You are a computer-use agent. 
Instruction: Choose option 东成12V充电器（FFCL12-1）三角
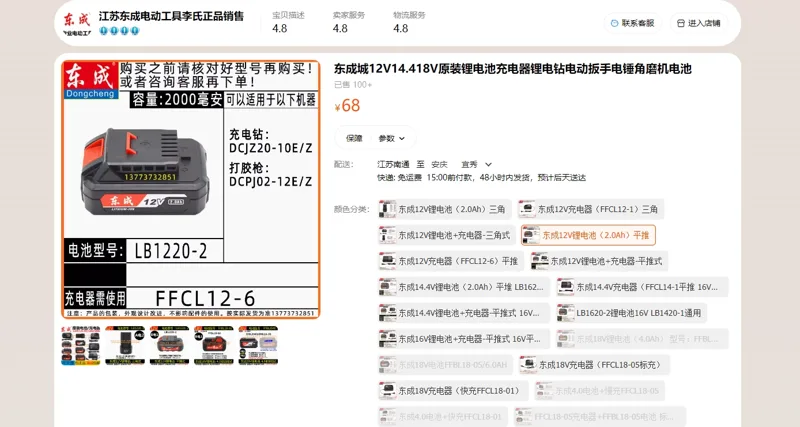[591, 209]
